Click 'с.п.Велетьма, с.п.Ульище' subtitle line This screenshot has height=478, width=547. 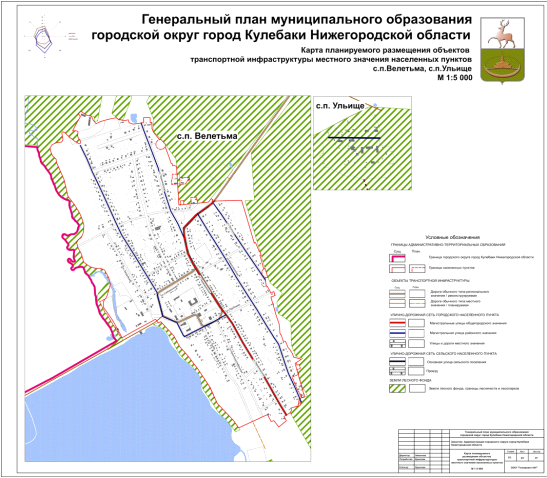coord(422,69)
